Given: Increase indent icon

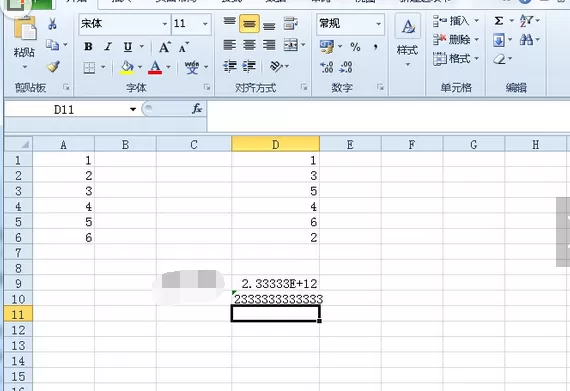Looking at the screenshot, I should click(x=249, y=66).
